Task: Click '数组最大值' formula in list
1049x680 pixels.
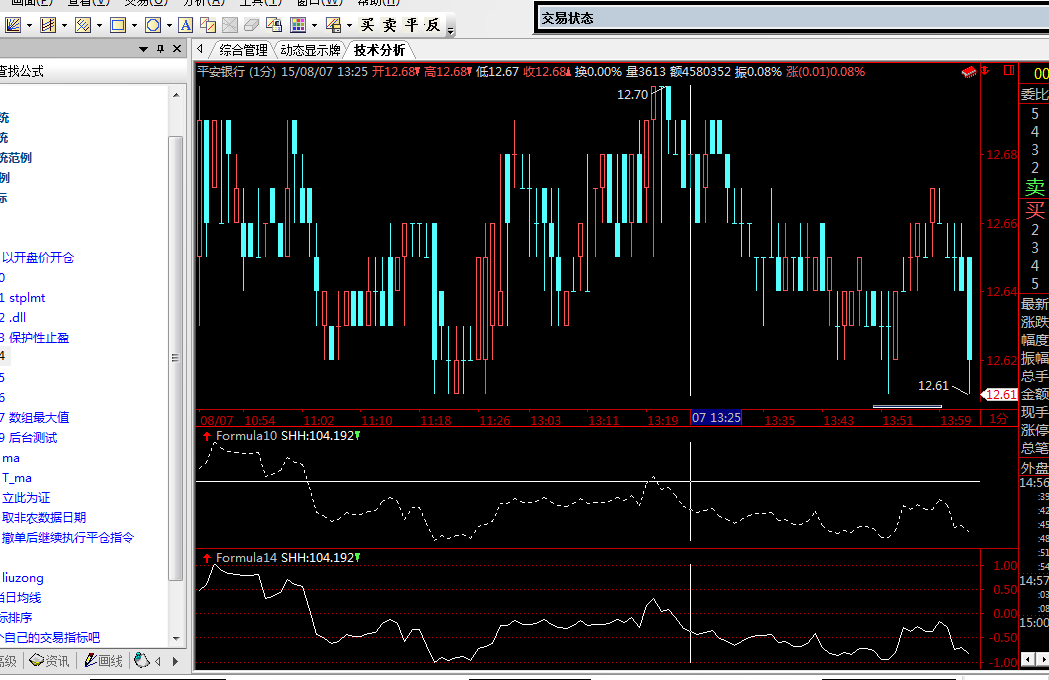Action: point(39,418)
